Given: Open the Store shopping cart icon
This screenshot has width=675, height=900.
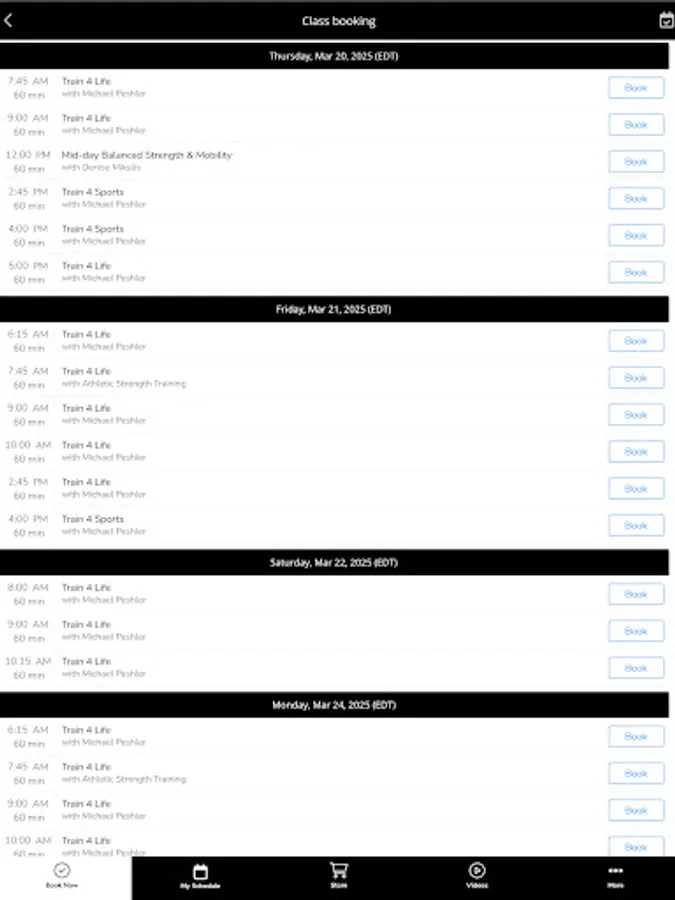Looking at the screenshot, I should click(338, 871).
